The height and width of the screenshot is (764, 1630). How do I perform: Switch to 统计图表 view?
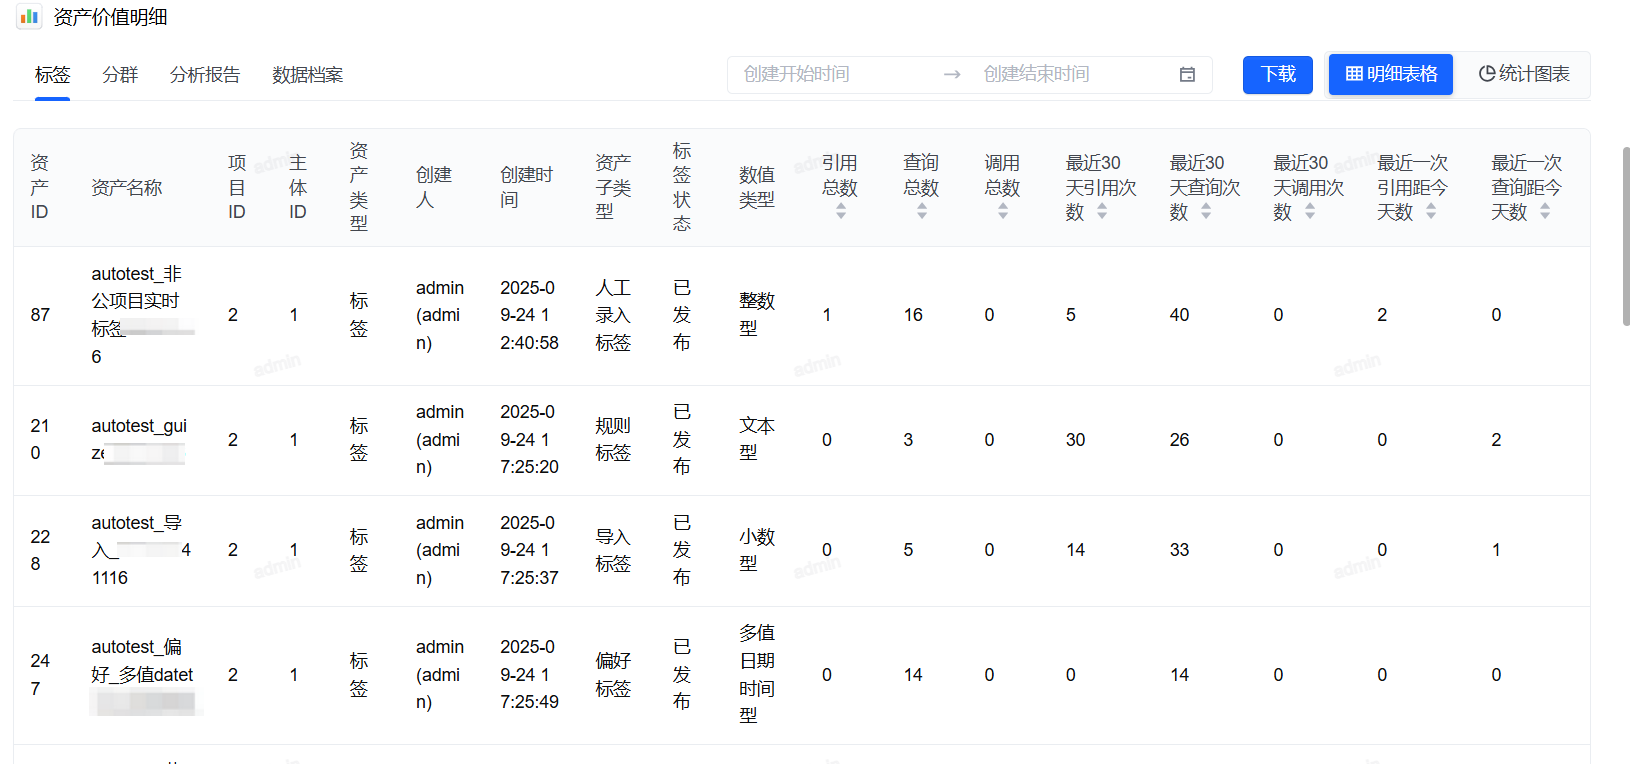click(1523, 75)
